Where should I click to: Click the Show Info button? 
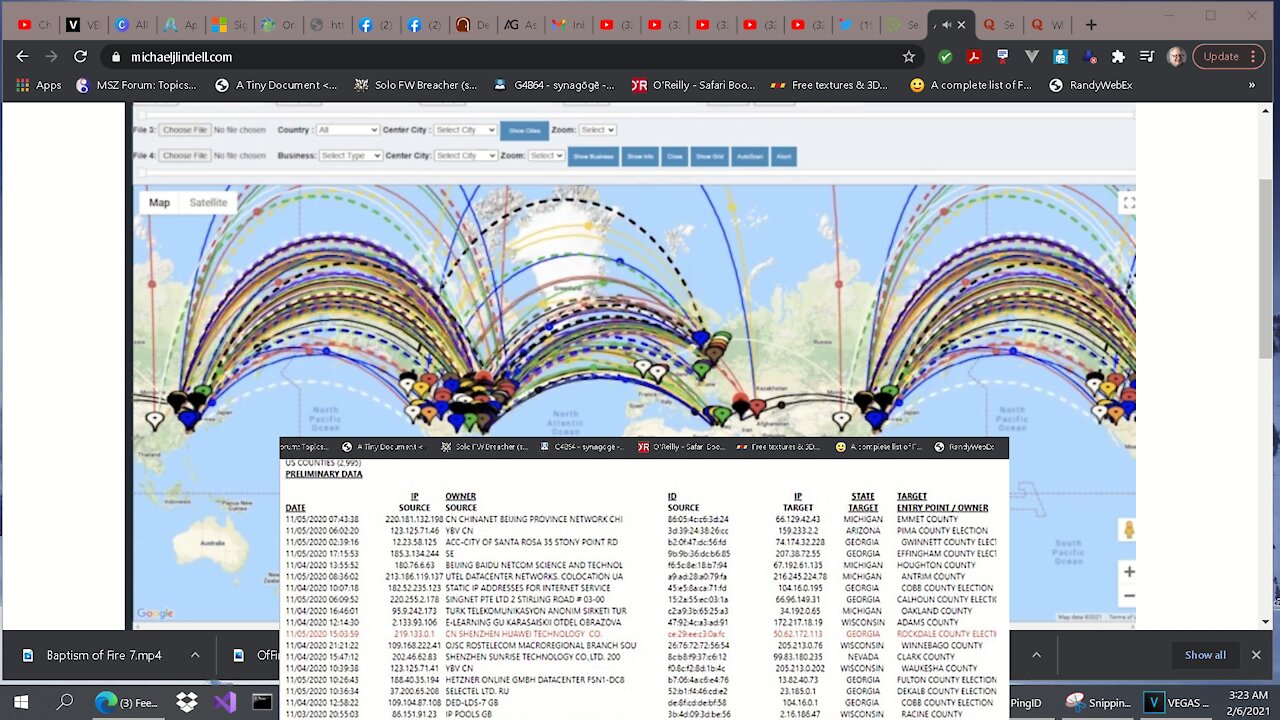point(640,156)
